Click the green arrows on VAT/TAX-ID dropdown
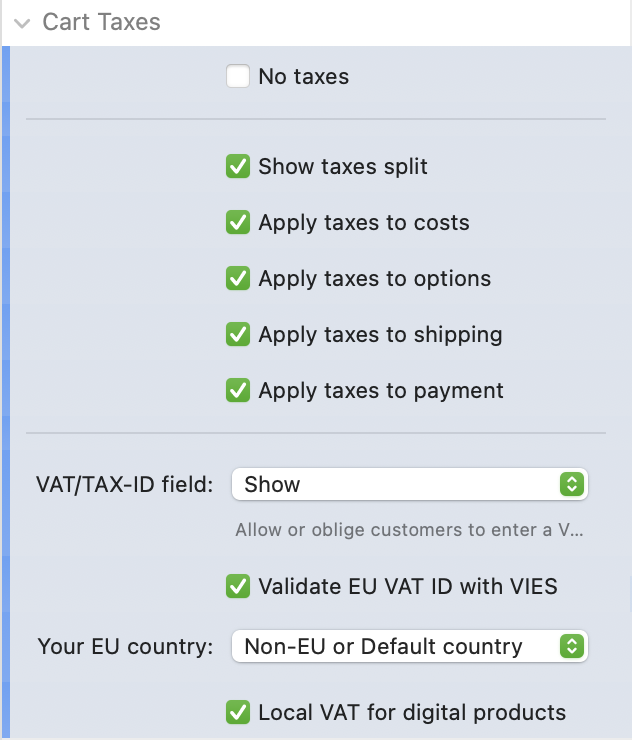 coord(571,484)
